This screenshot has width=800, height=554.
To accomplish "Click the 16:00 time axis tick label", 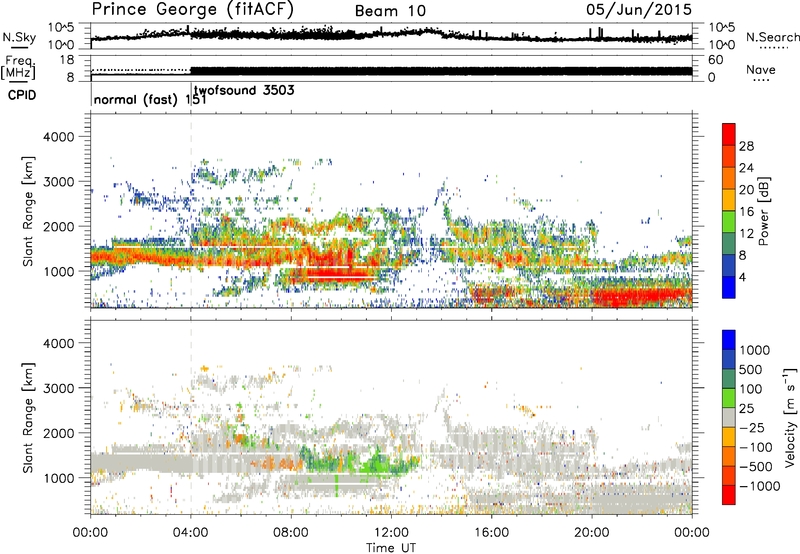I will tap(491, 533).
